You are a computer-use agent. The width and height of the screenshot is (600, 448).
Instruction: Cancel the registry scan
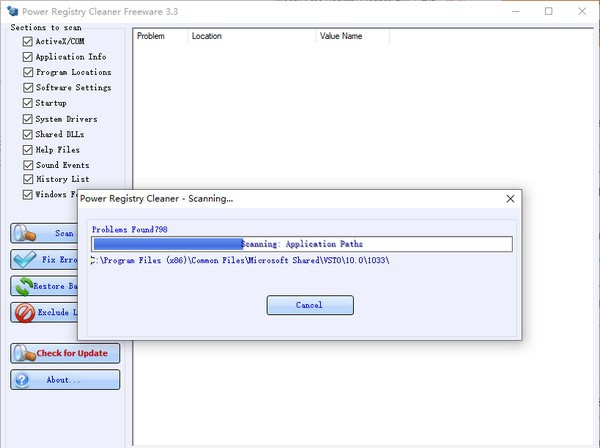point(310,305)
